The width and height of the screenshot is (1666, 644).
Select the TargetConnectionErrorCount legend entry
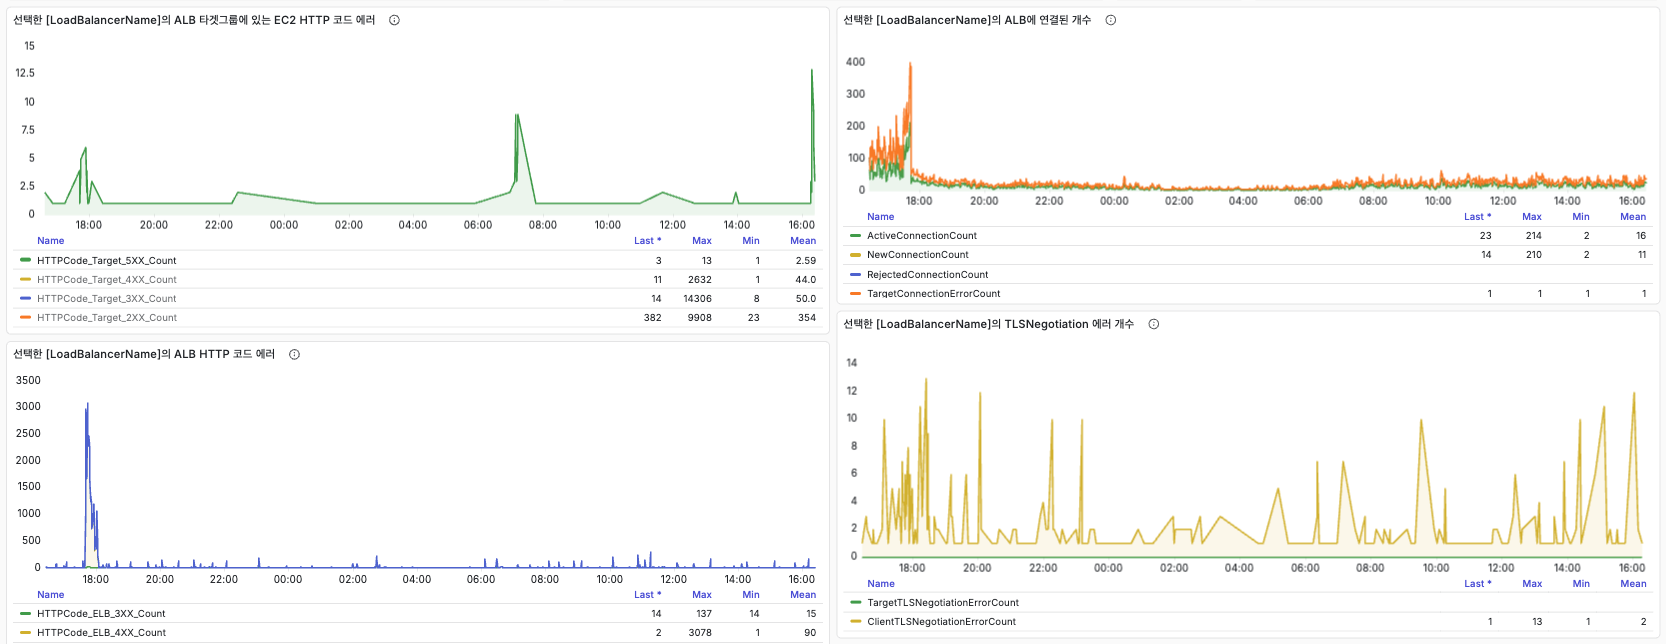(x=933, y=294)
